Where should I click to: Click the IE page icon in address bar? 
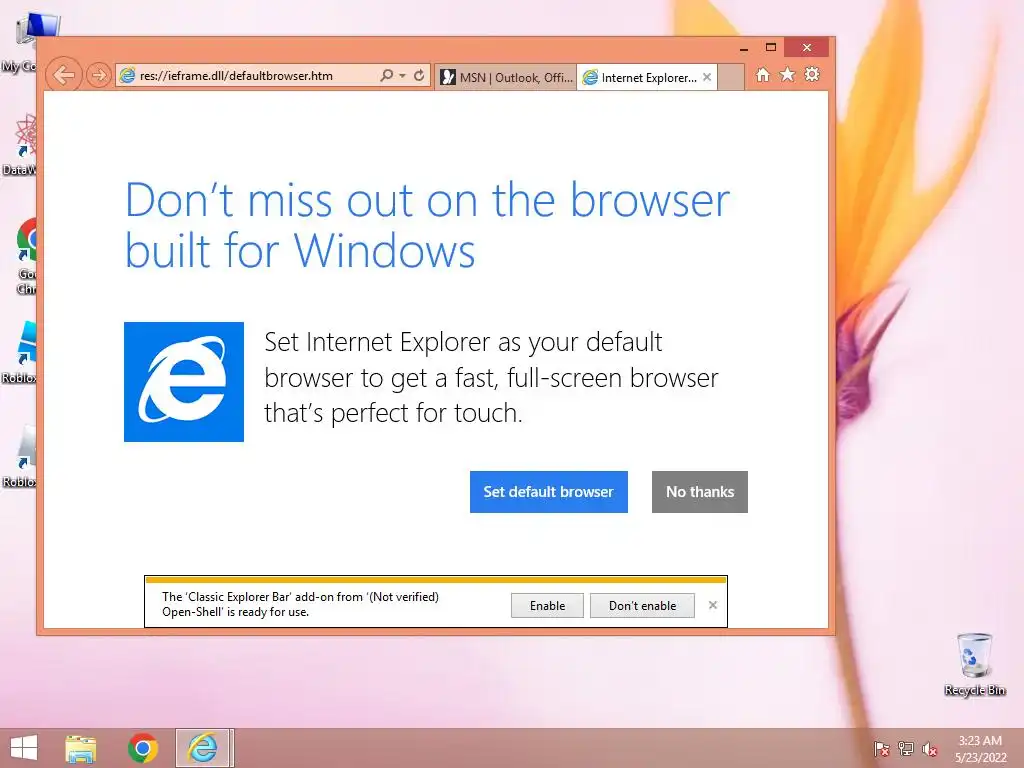[127, 76]
